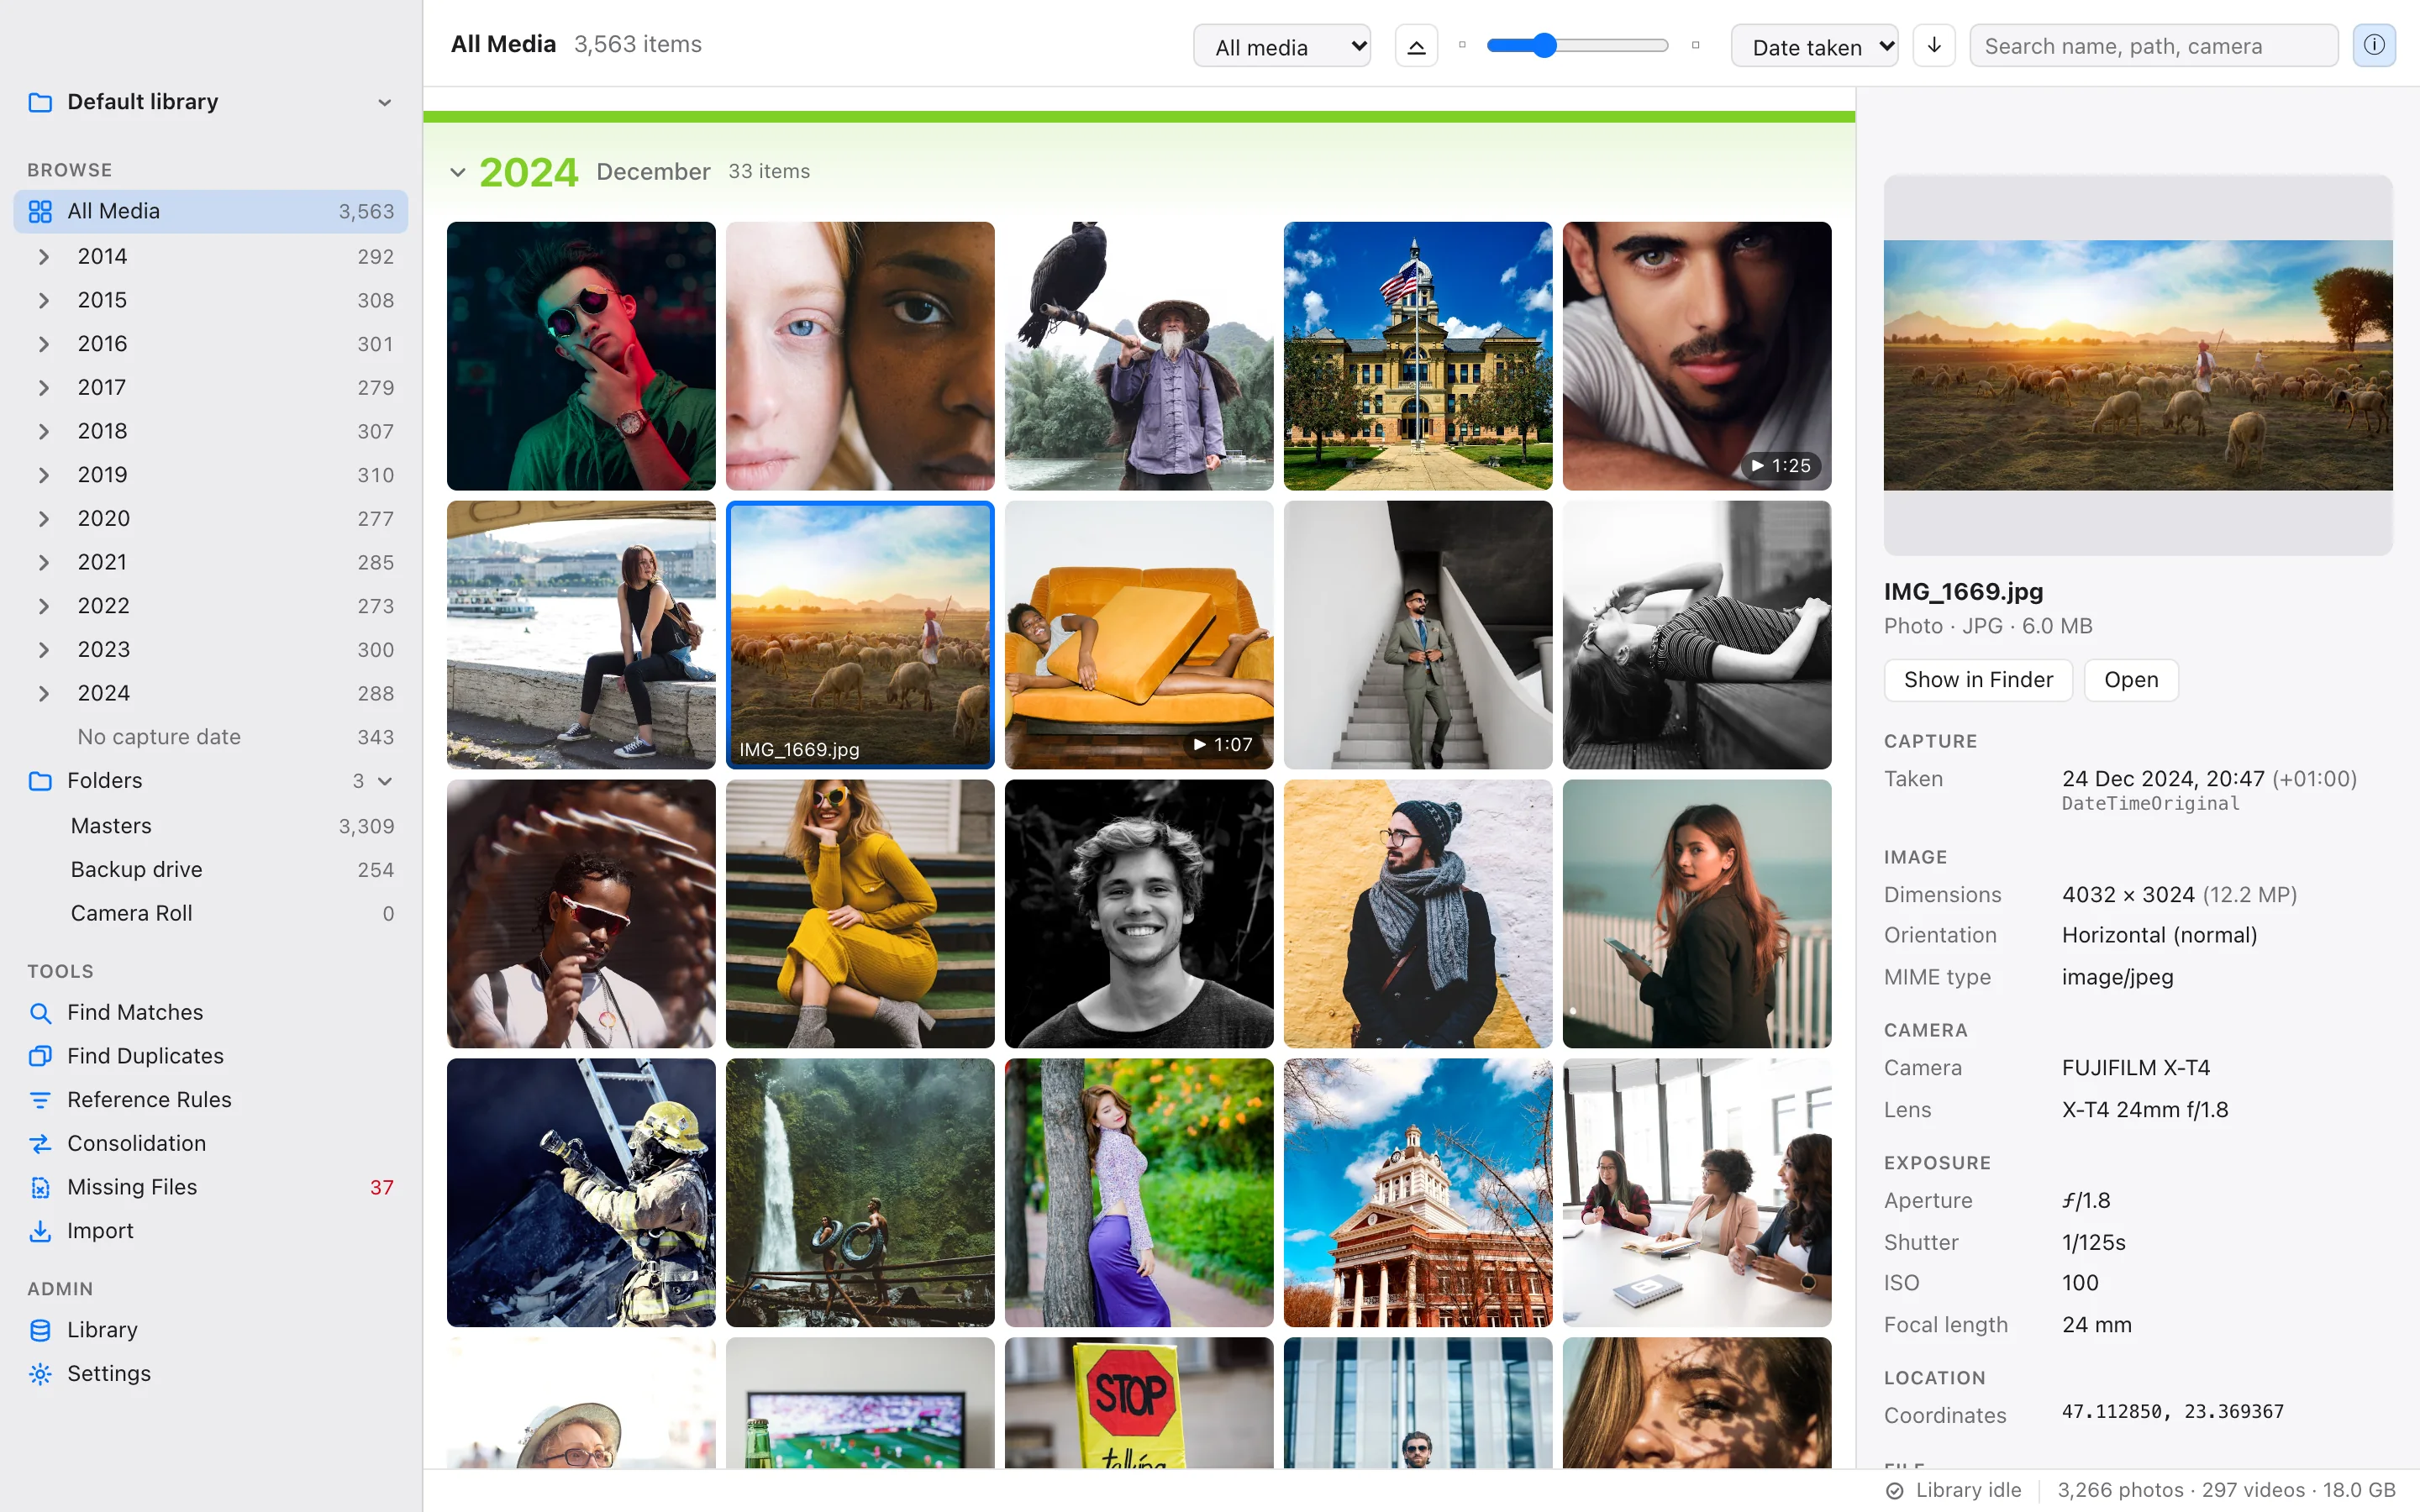
Task: Expand the 2022 year chevron
Action: pos(43,606)
